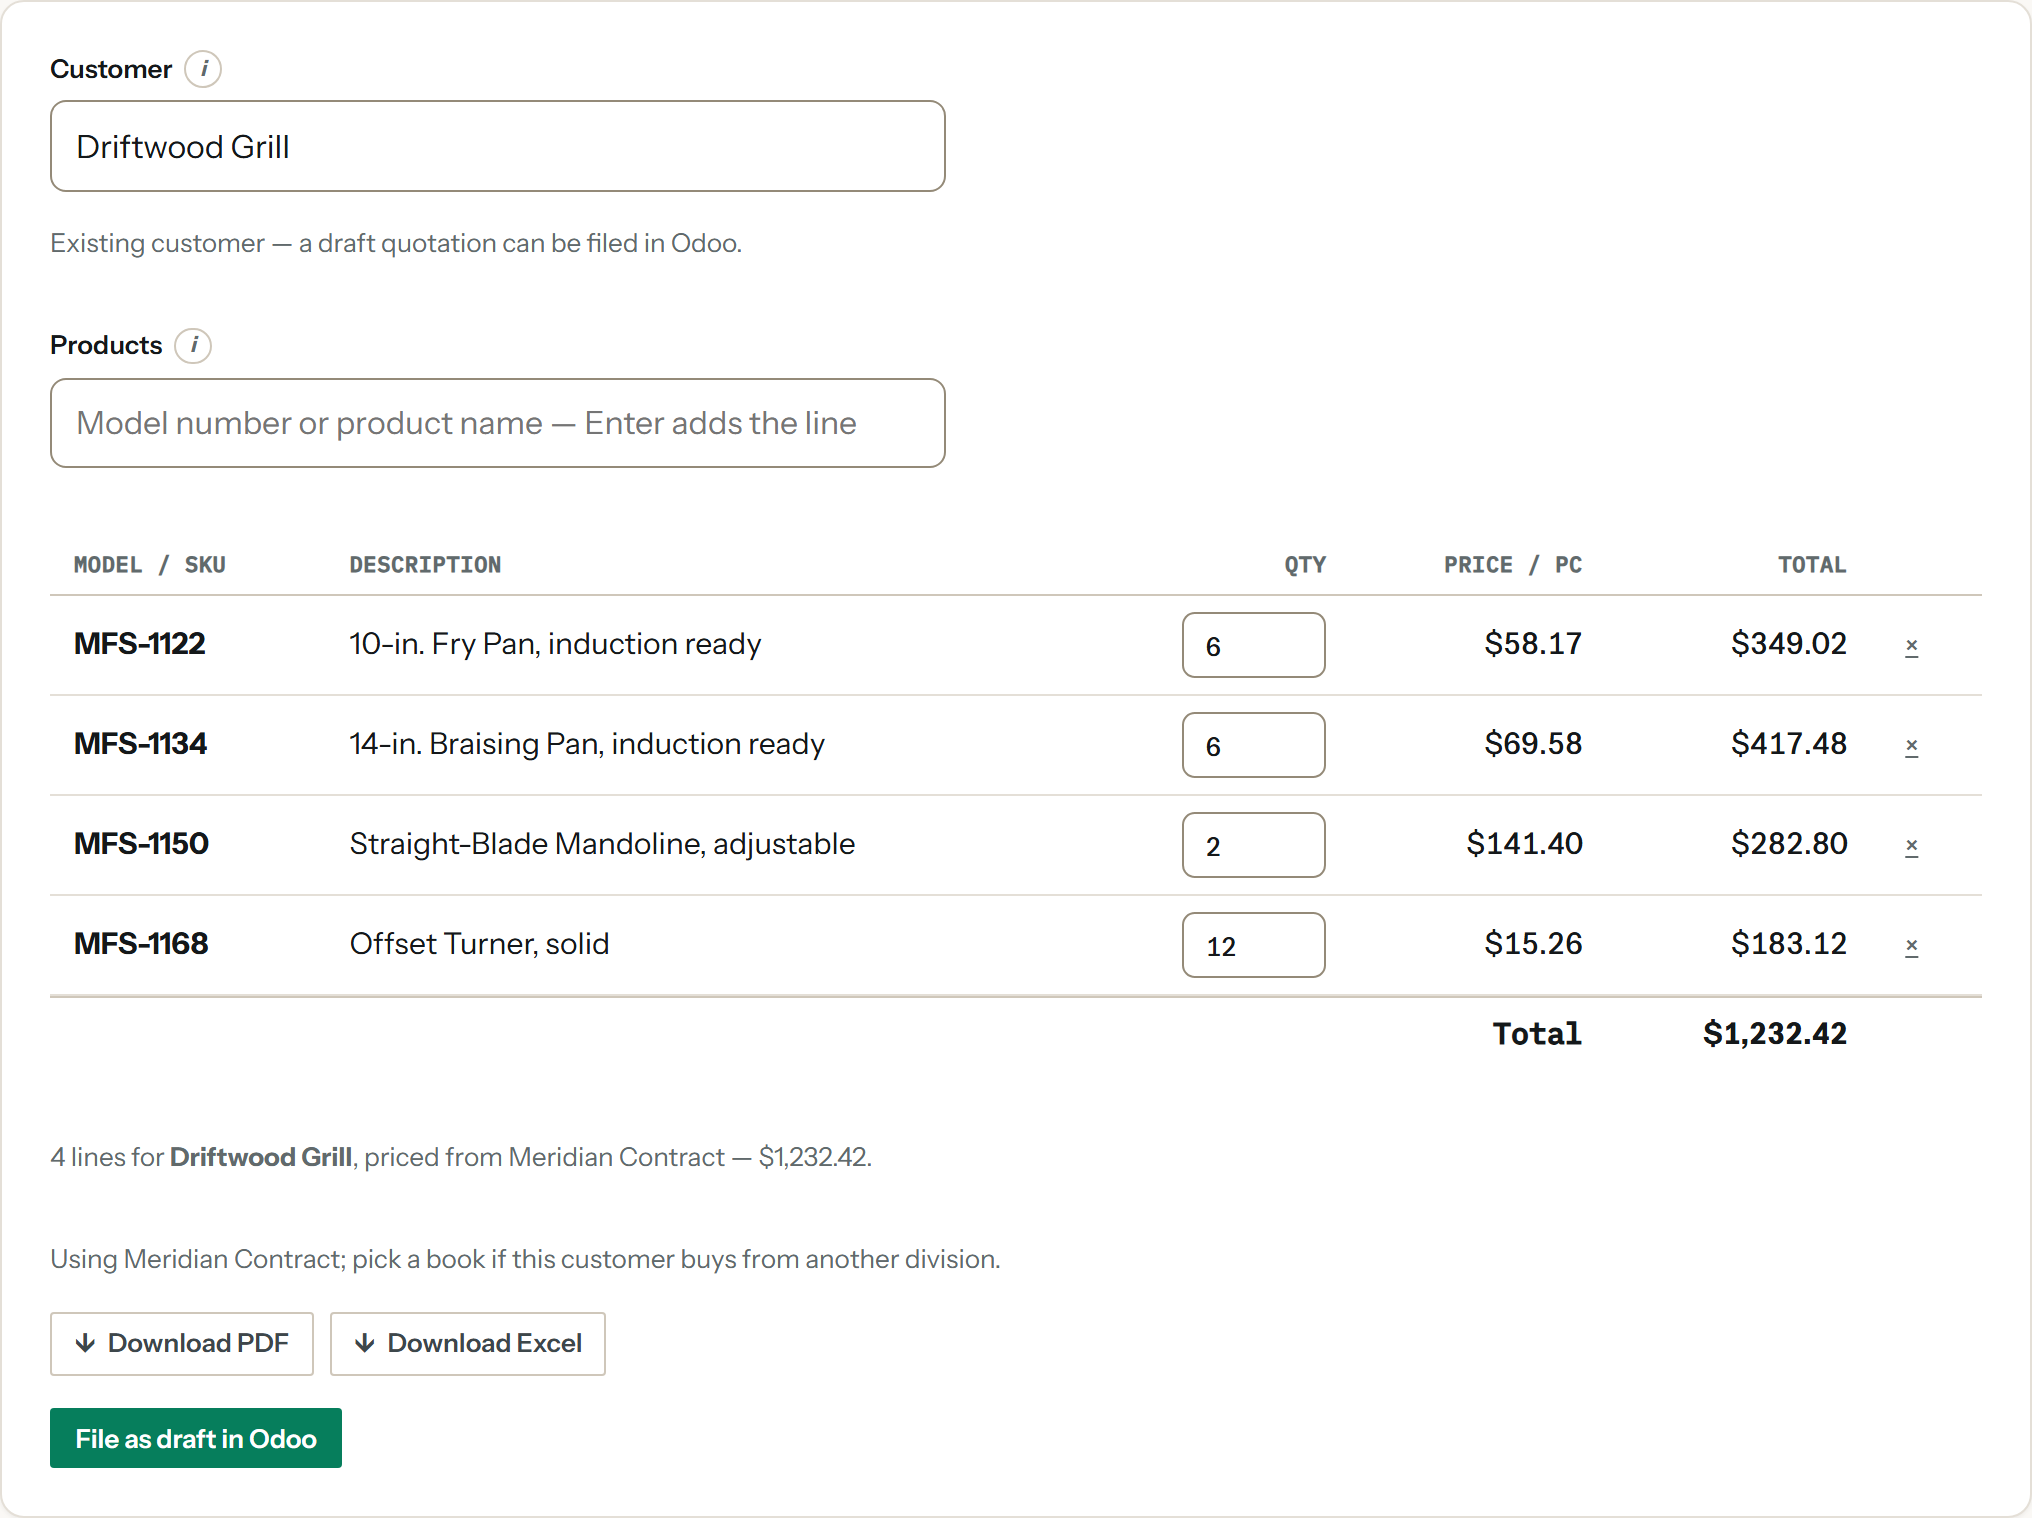Remove the MFS-1168 offset turner line
Screen dimensions: 2032x1518
click(1911, 945)
